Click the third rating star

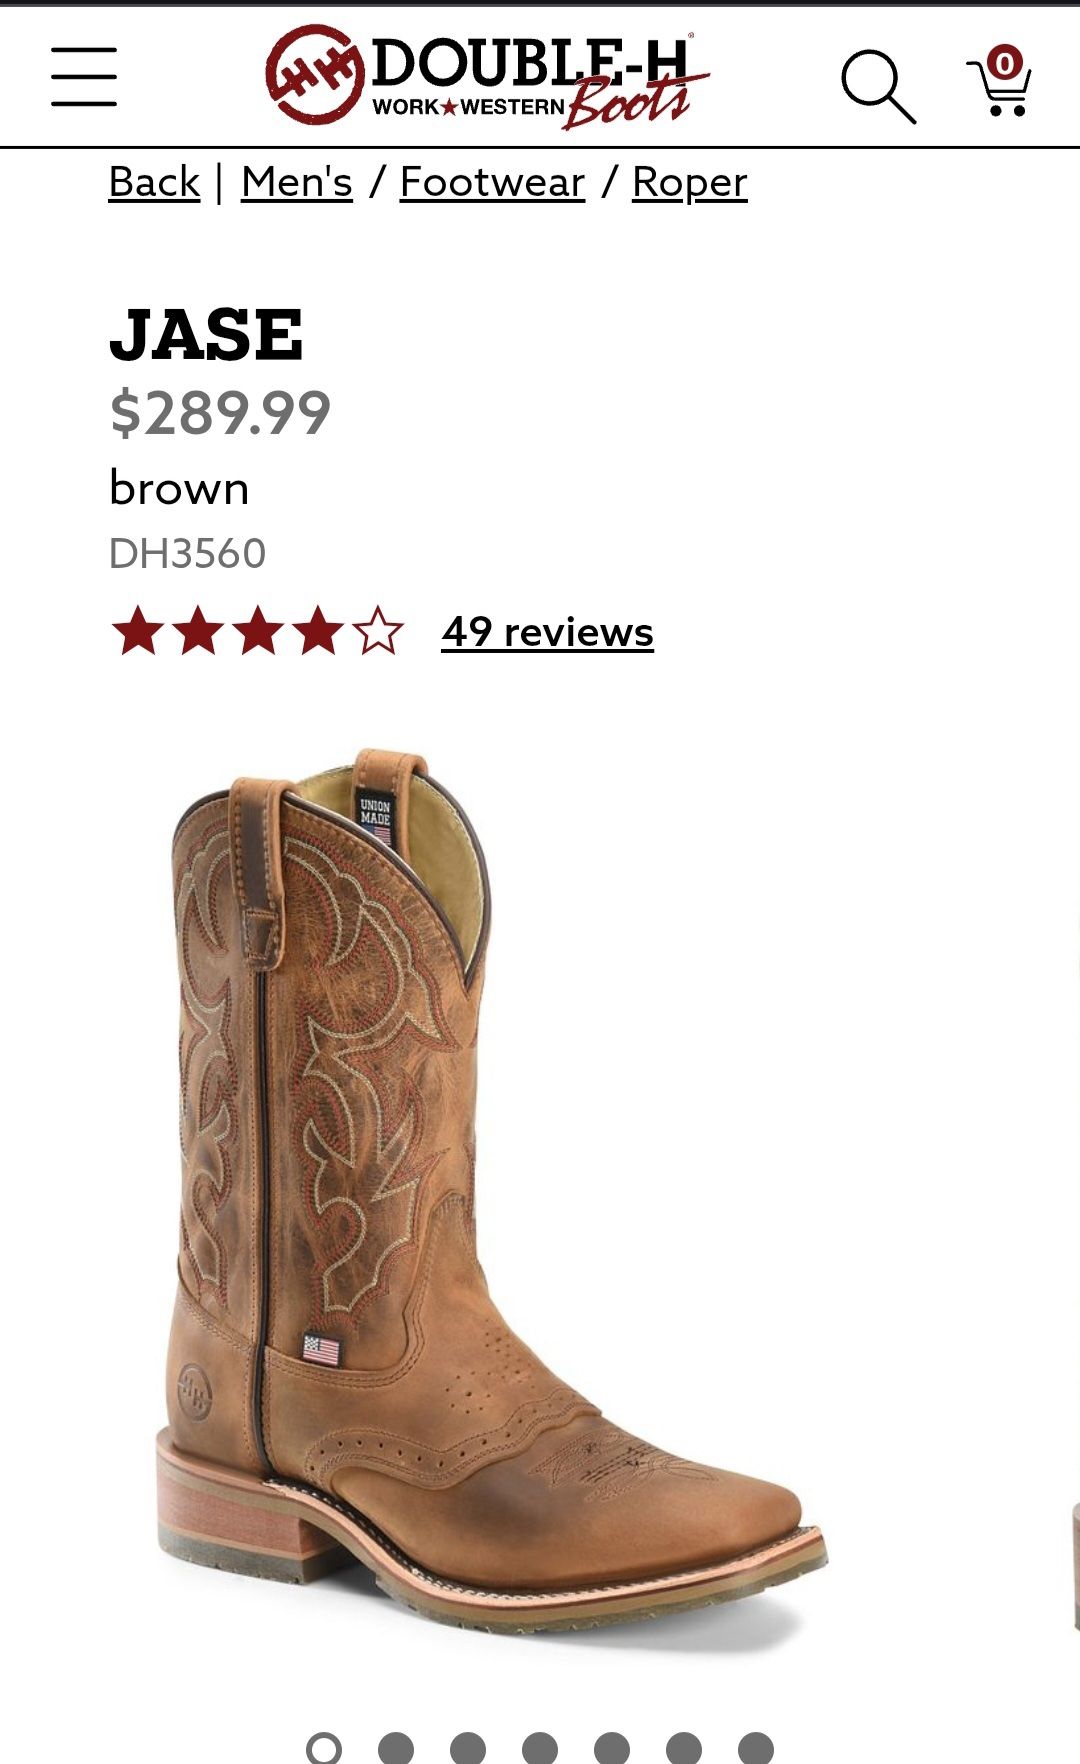[x=258, y=631]
